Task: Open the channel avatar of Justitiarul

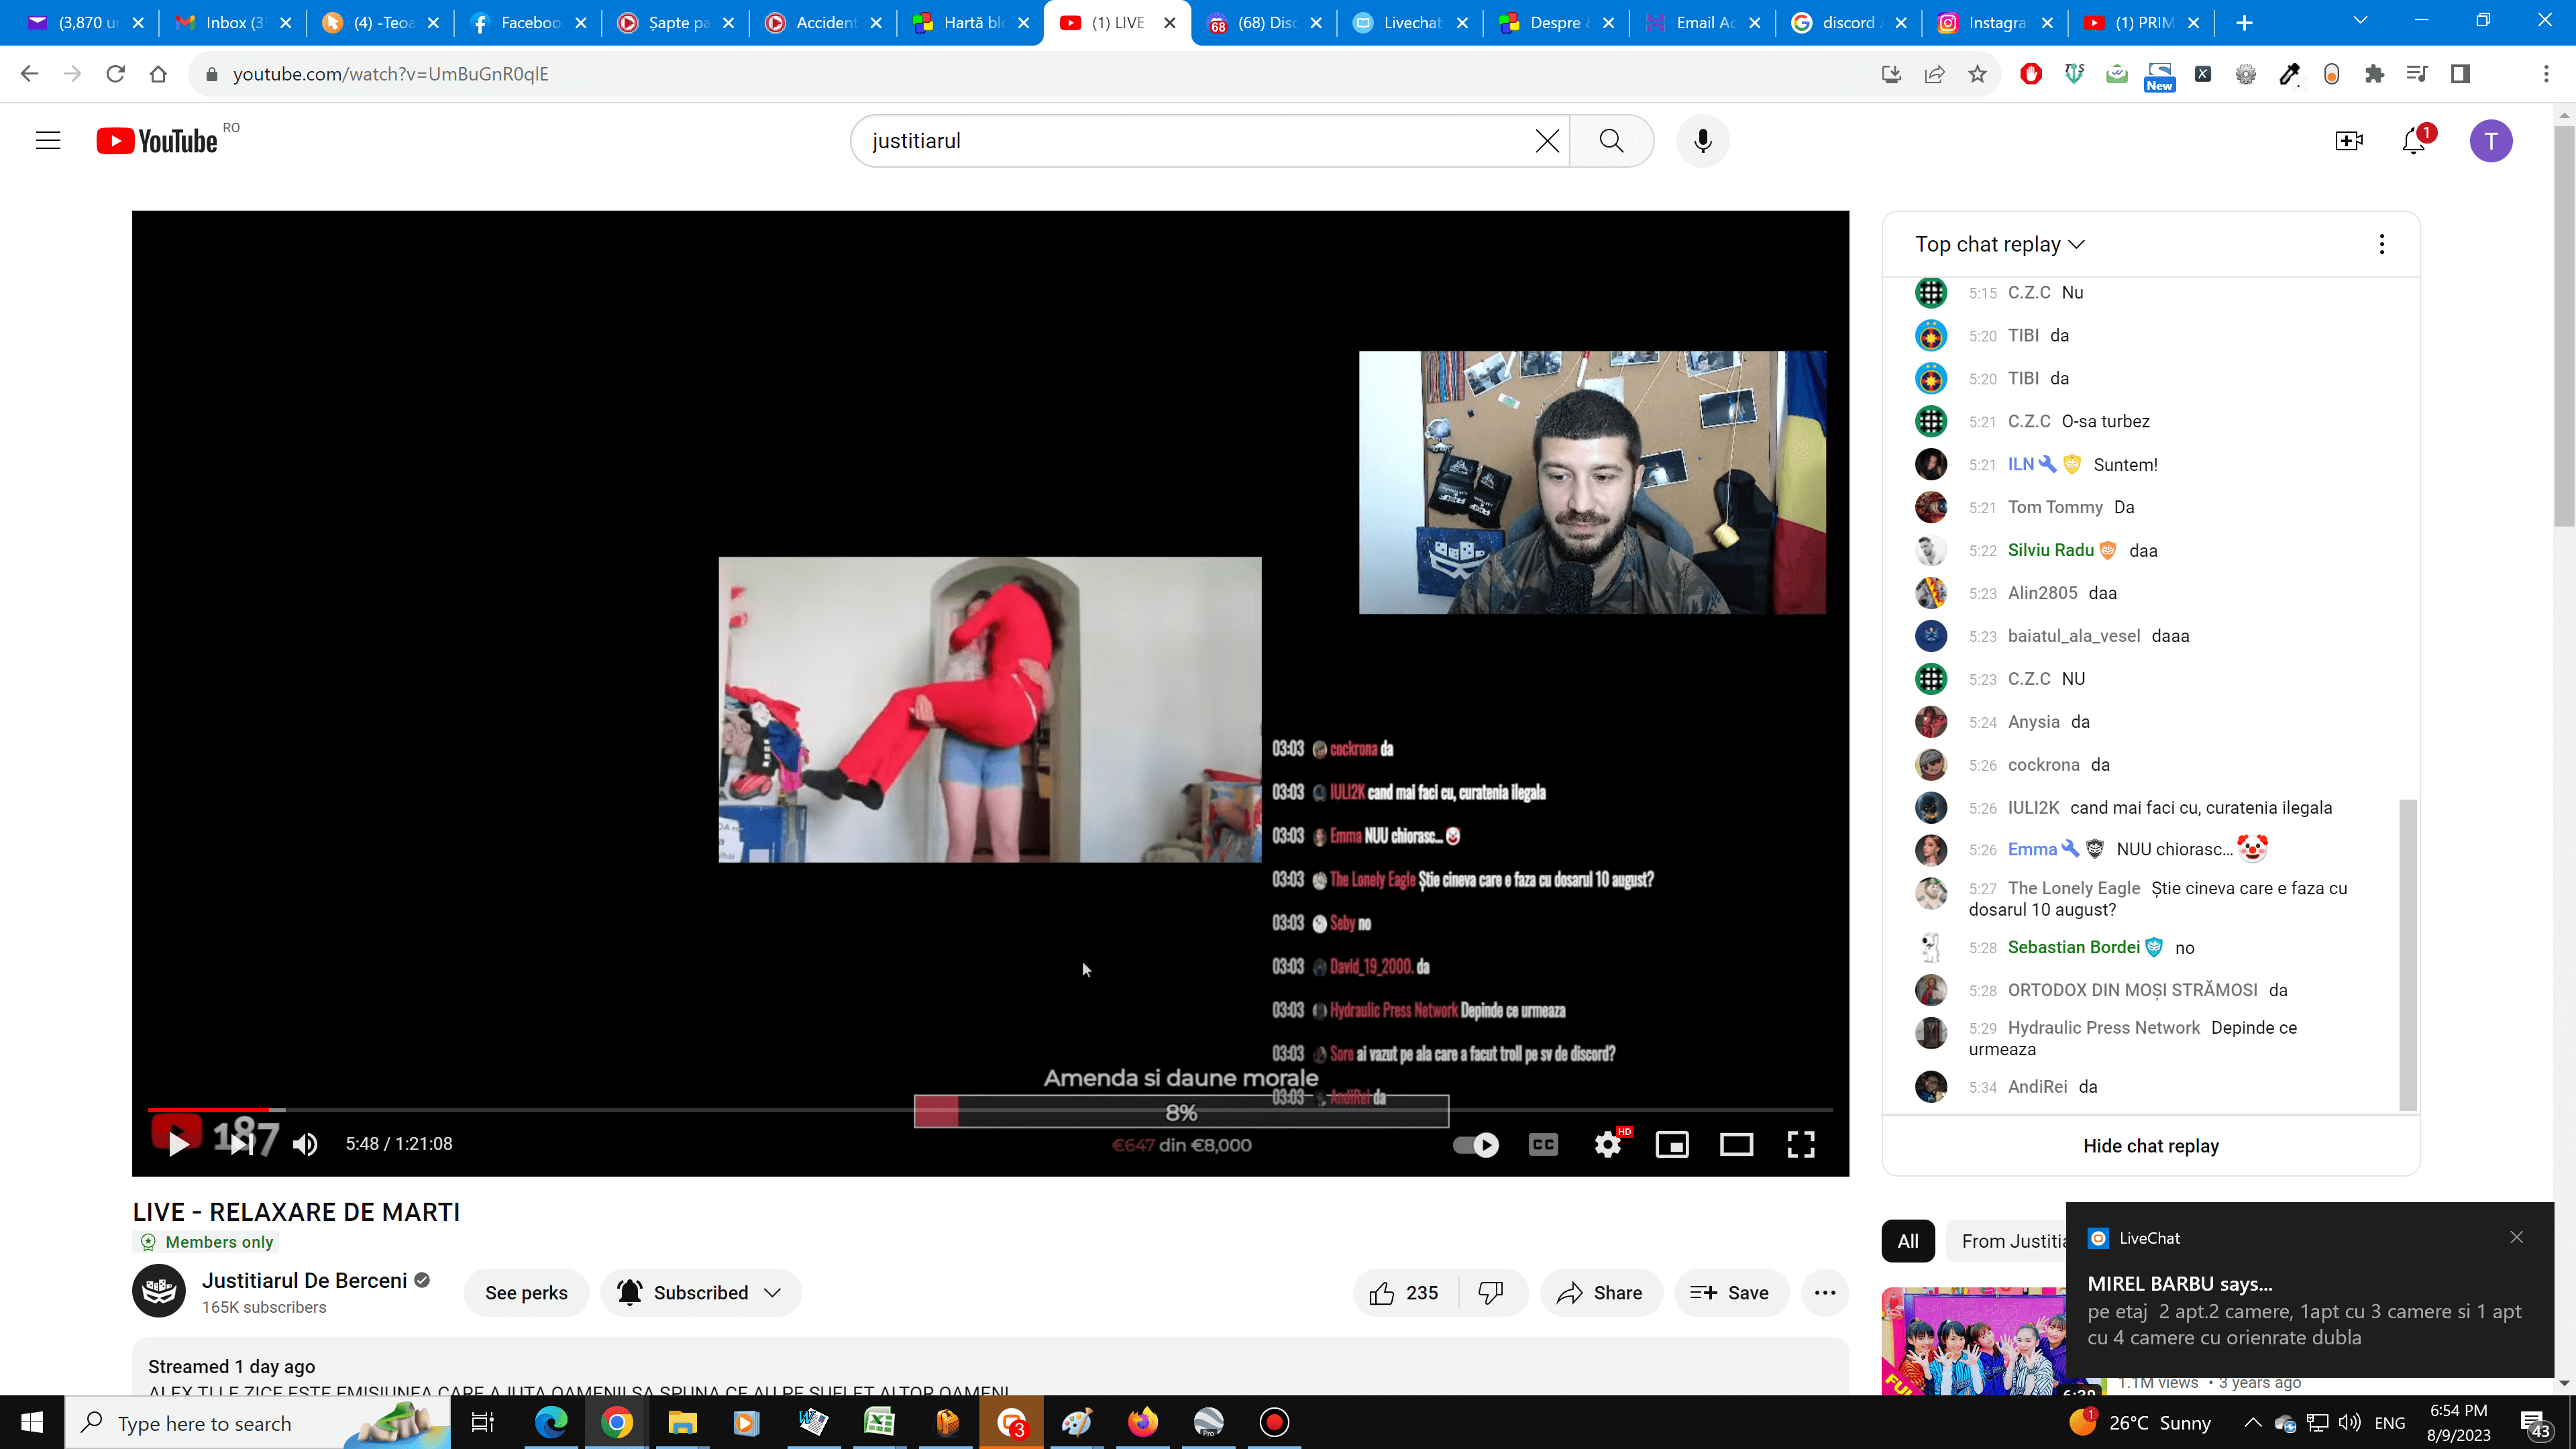Action: pyautogui.click(x=159, y=1291)
